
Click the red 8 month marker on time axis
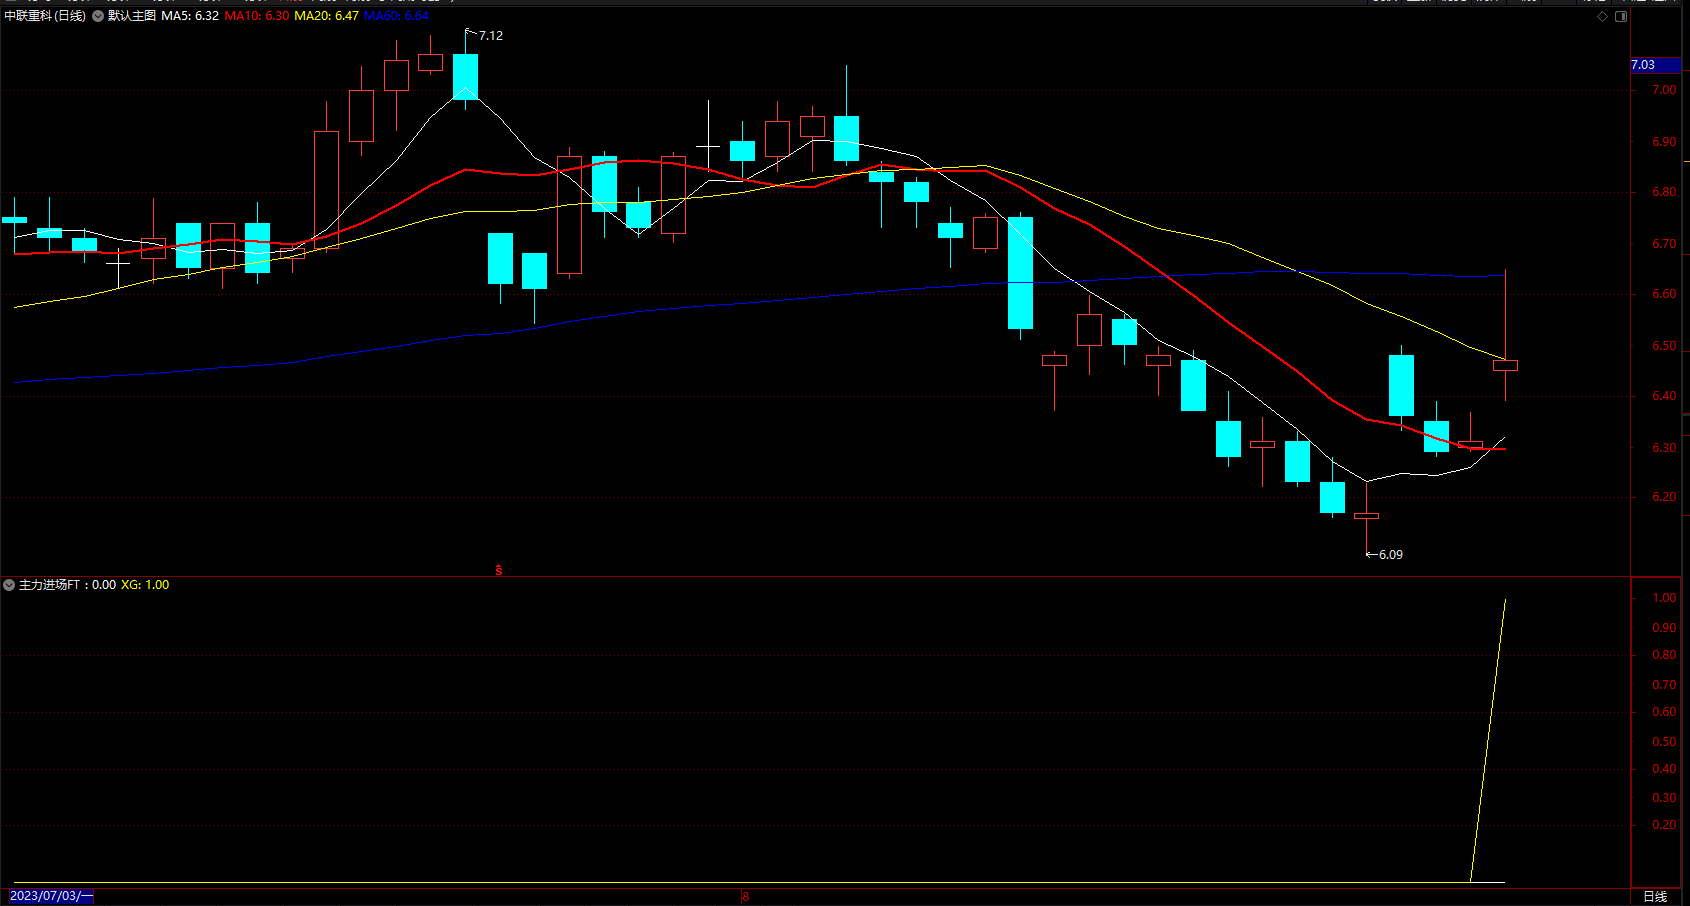[x=745, y=897]
